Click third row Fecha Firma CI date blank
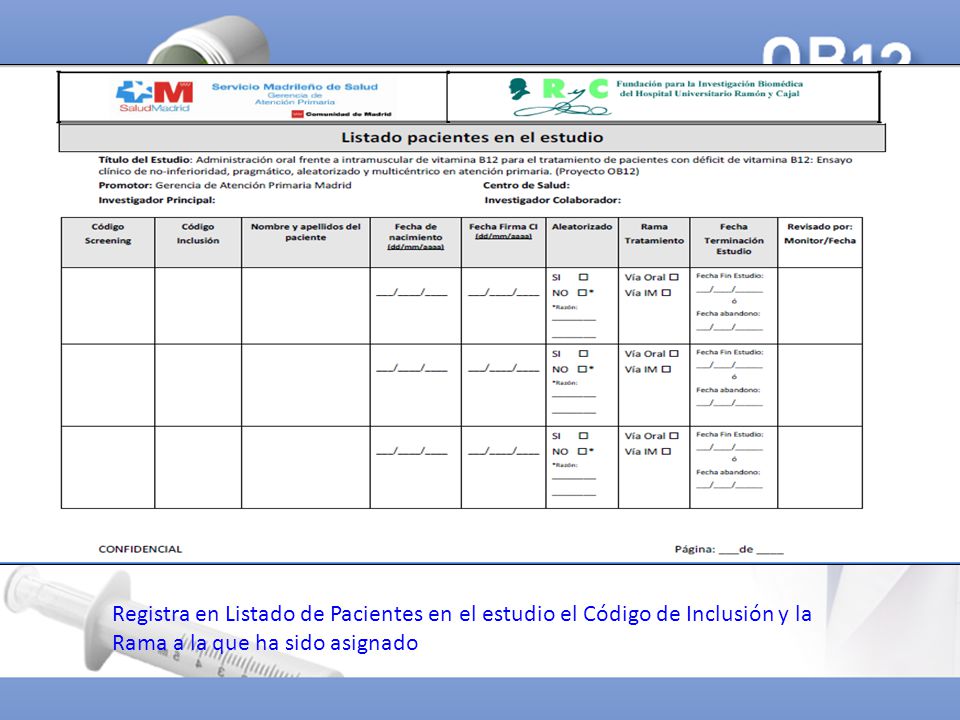This screenshot has height=720, width=960. tap(503, 451)
